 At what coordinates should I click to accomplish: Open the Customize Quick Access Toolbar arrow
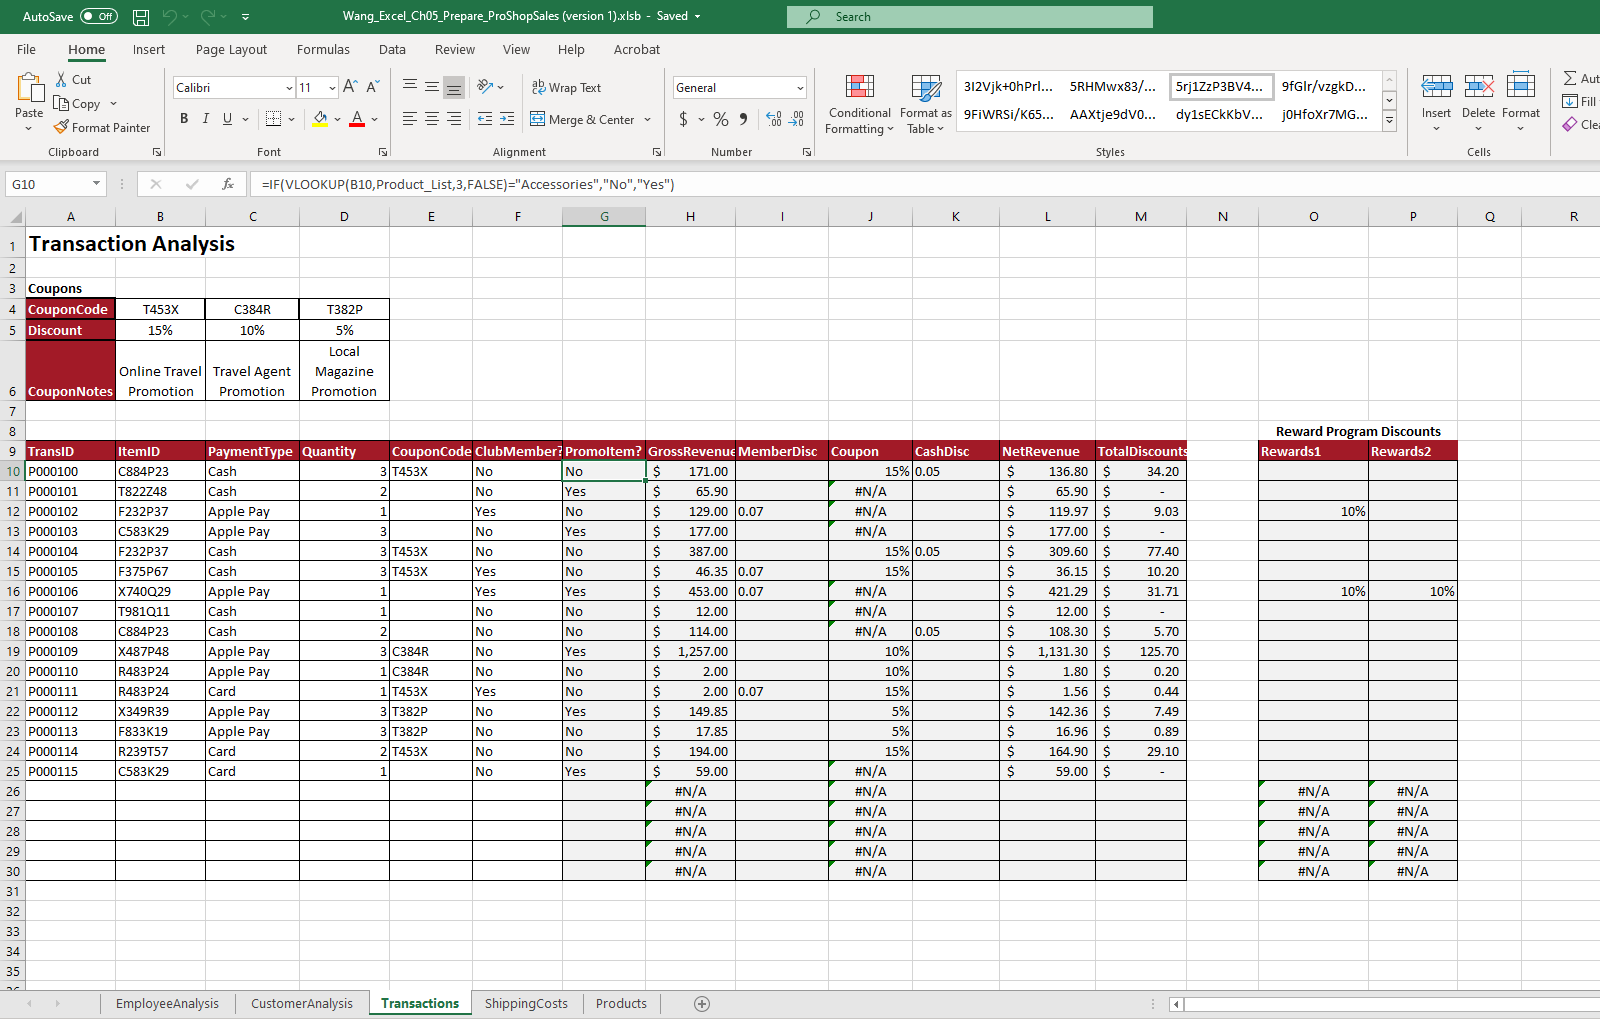tap(246, 17)
